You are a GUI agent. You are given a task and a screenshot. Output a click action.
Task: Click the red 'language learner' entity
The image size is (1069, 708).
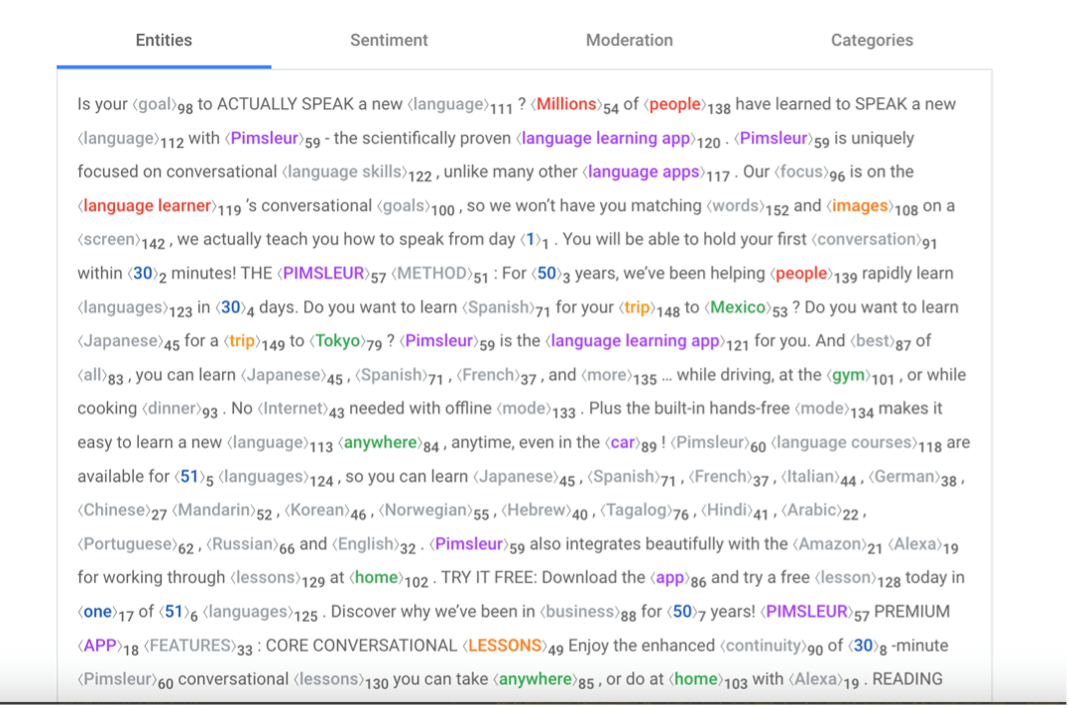tap(147, 206)
